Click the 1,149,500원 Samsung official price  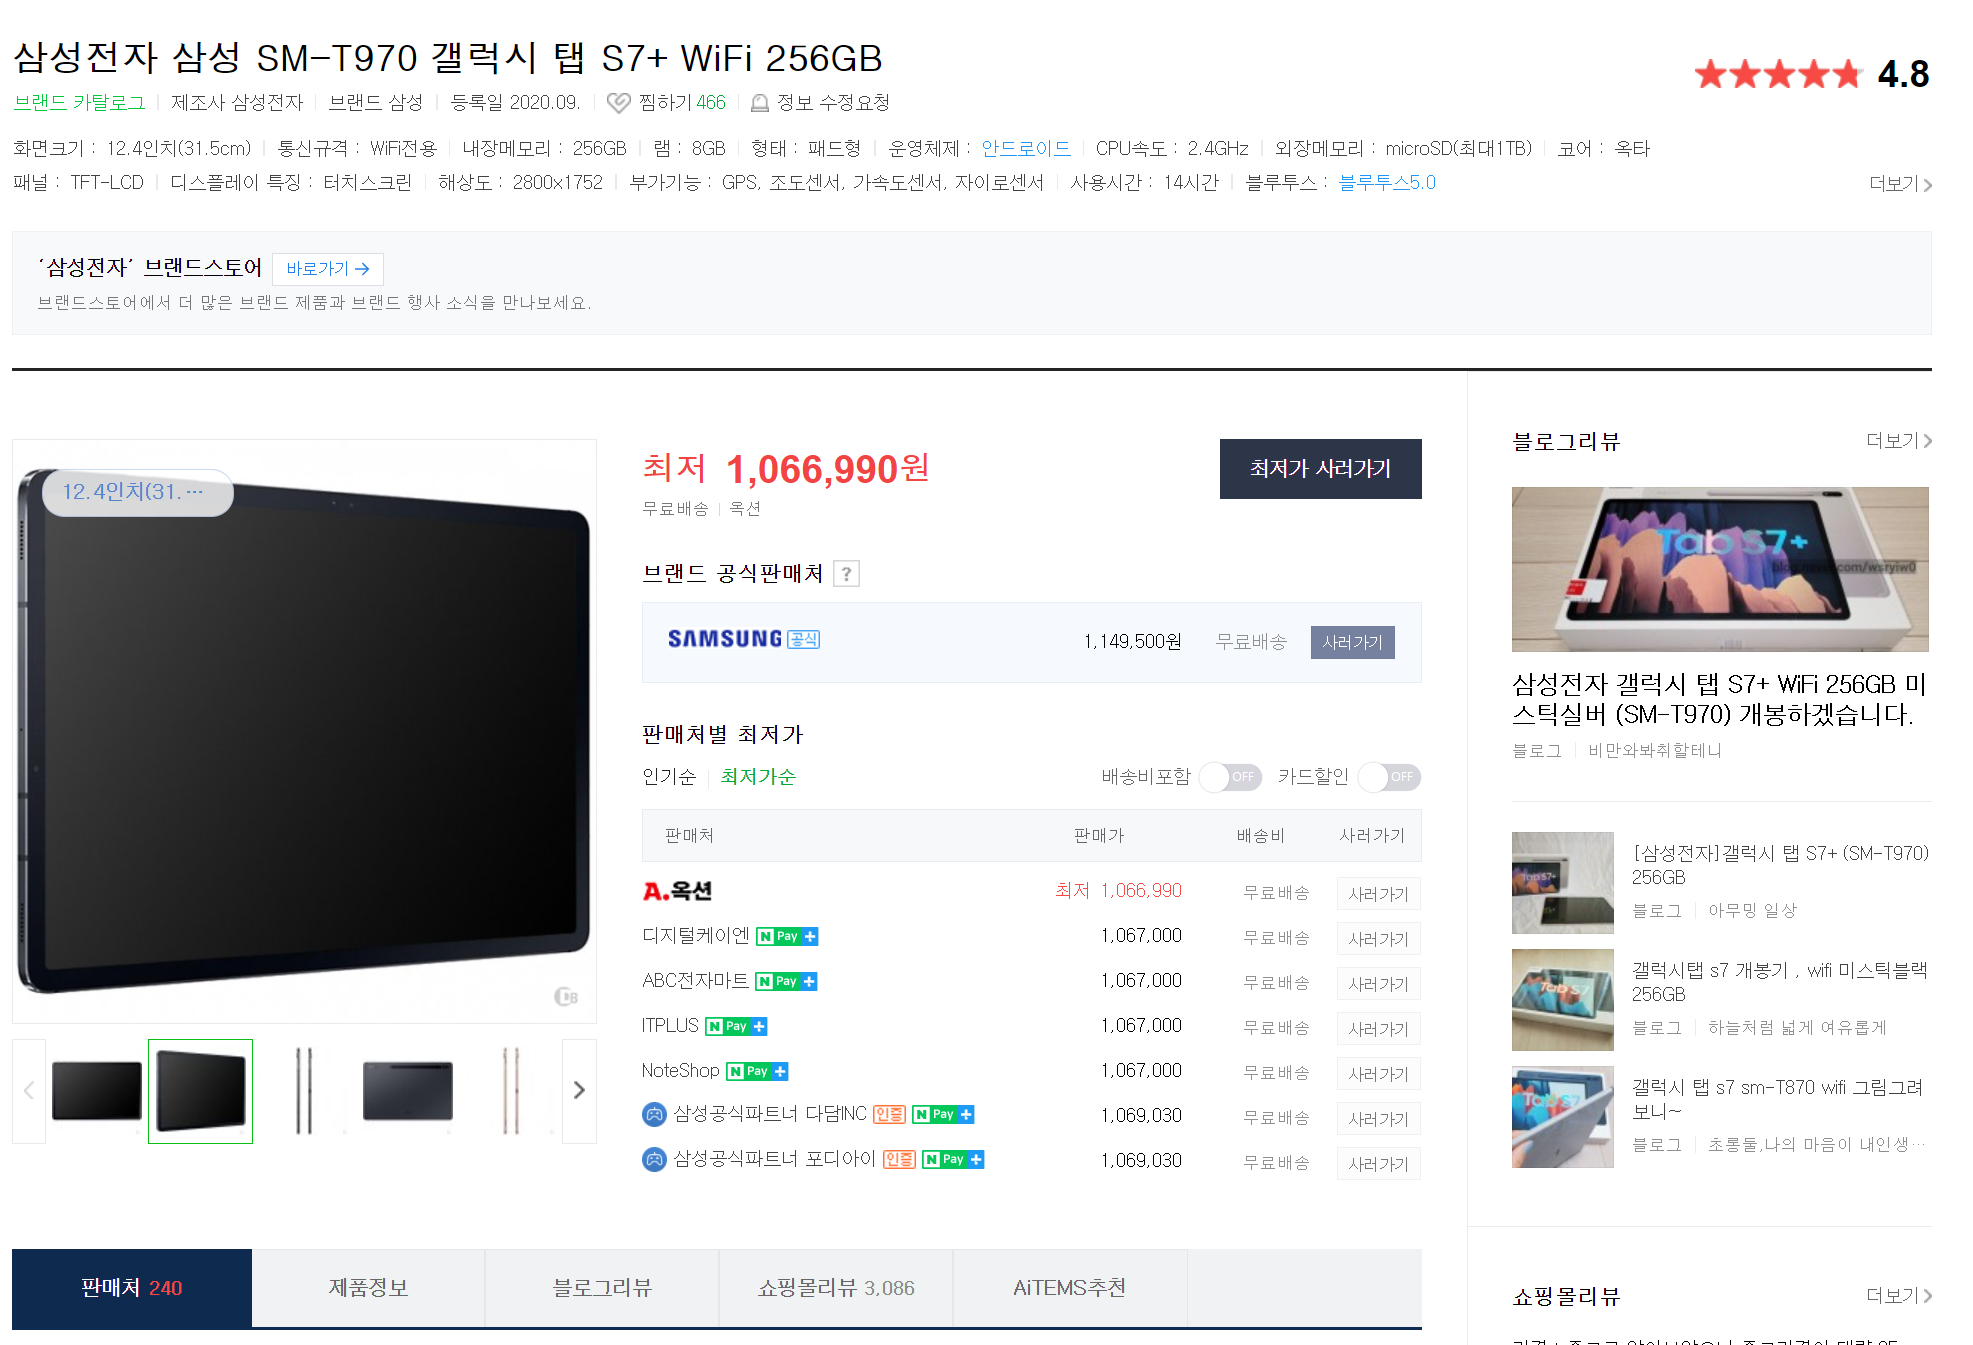[1132, 642]
